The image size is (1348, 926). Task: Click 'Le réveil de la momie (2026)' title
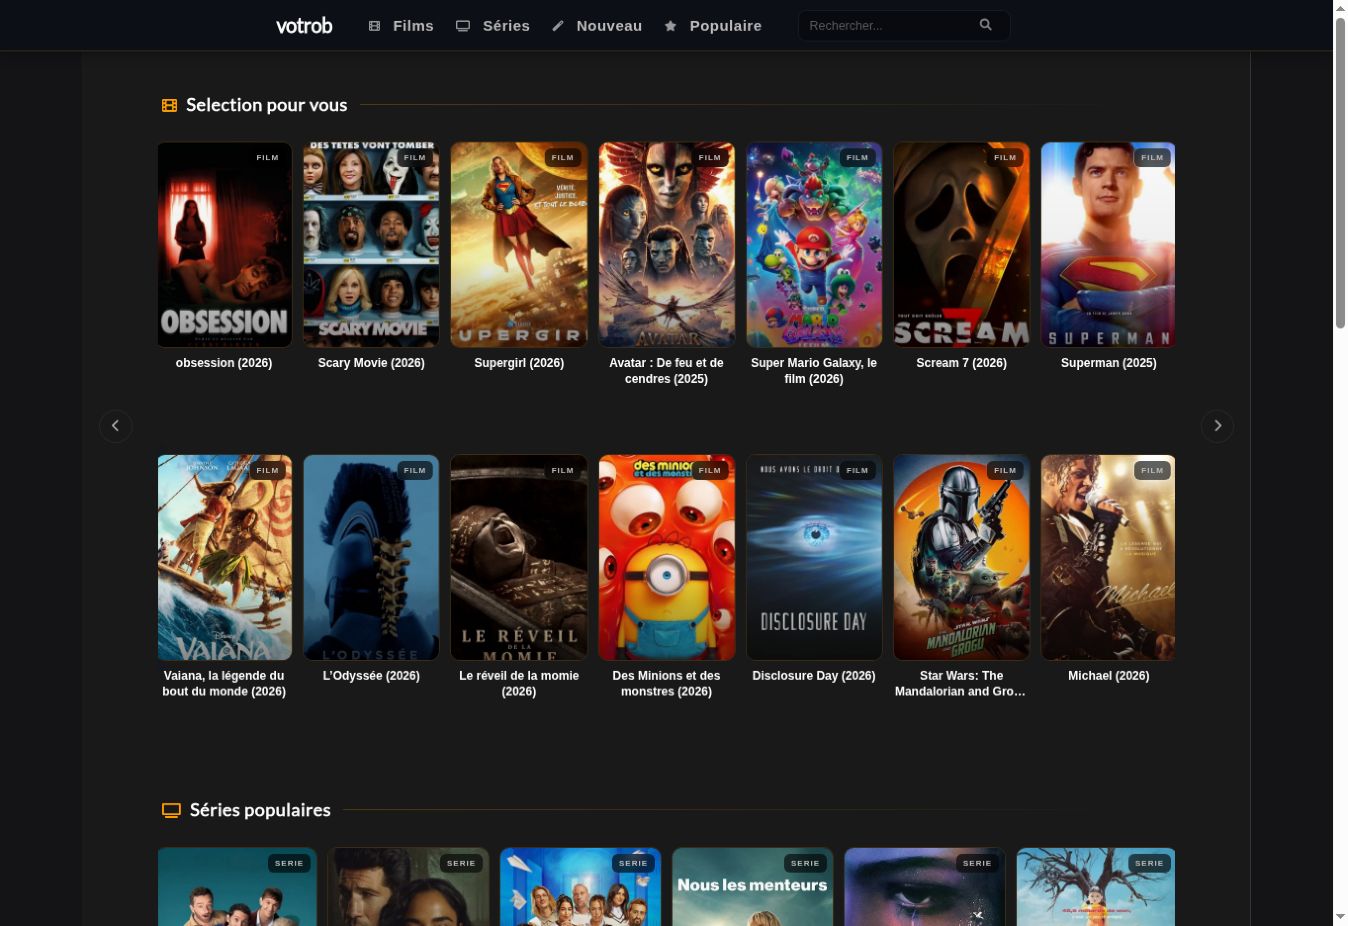coord(519,684)
